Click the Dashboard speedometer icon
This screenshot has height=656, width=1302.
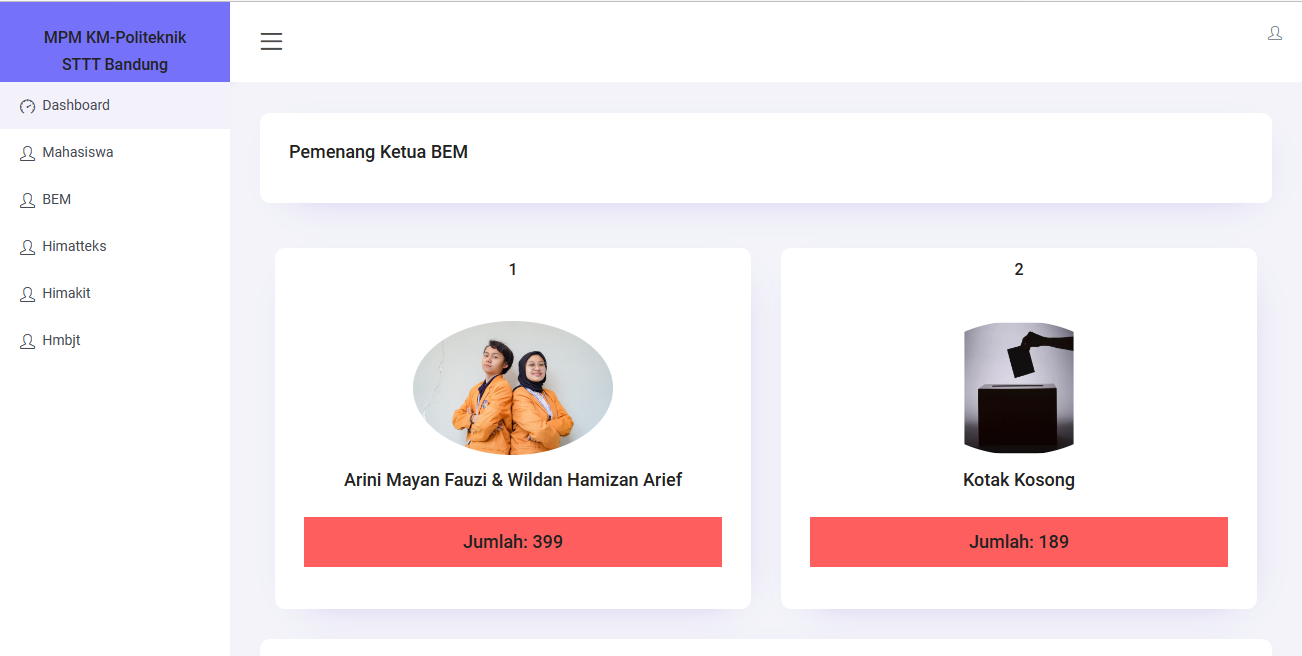[28, 106]
